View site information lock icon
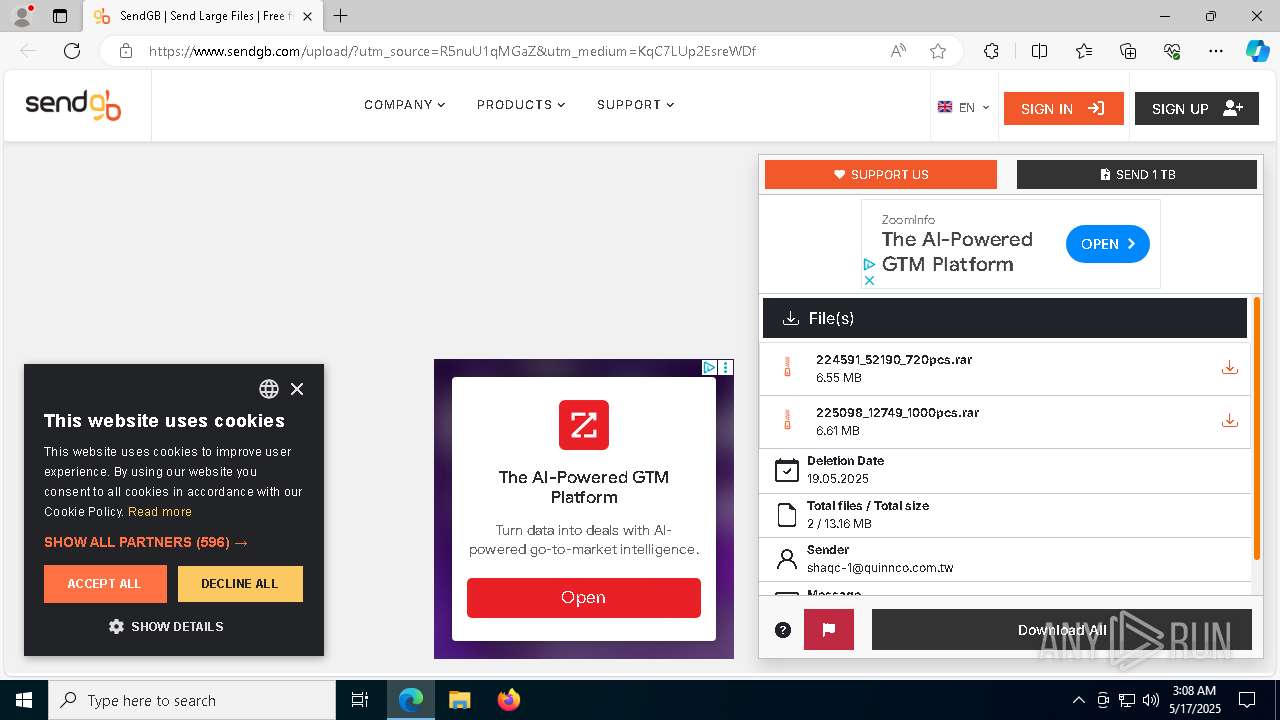Viewport: 1280px width, 720px height. point(126,51)
